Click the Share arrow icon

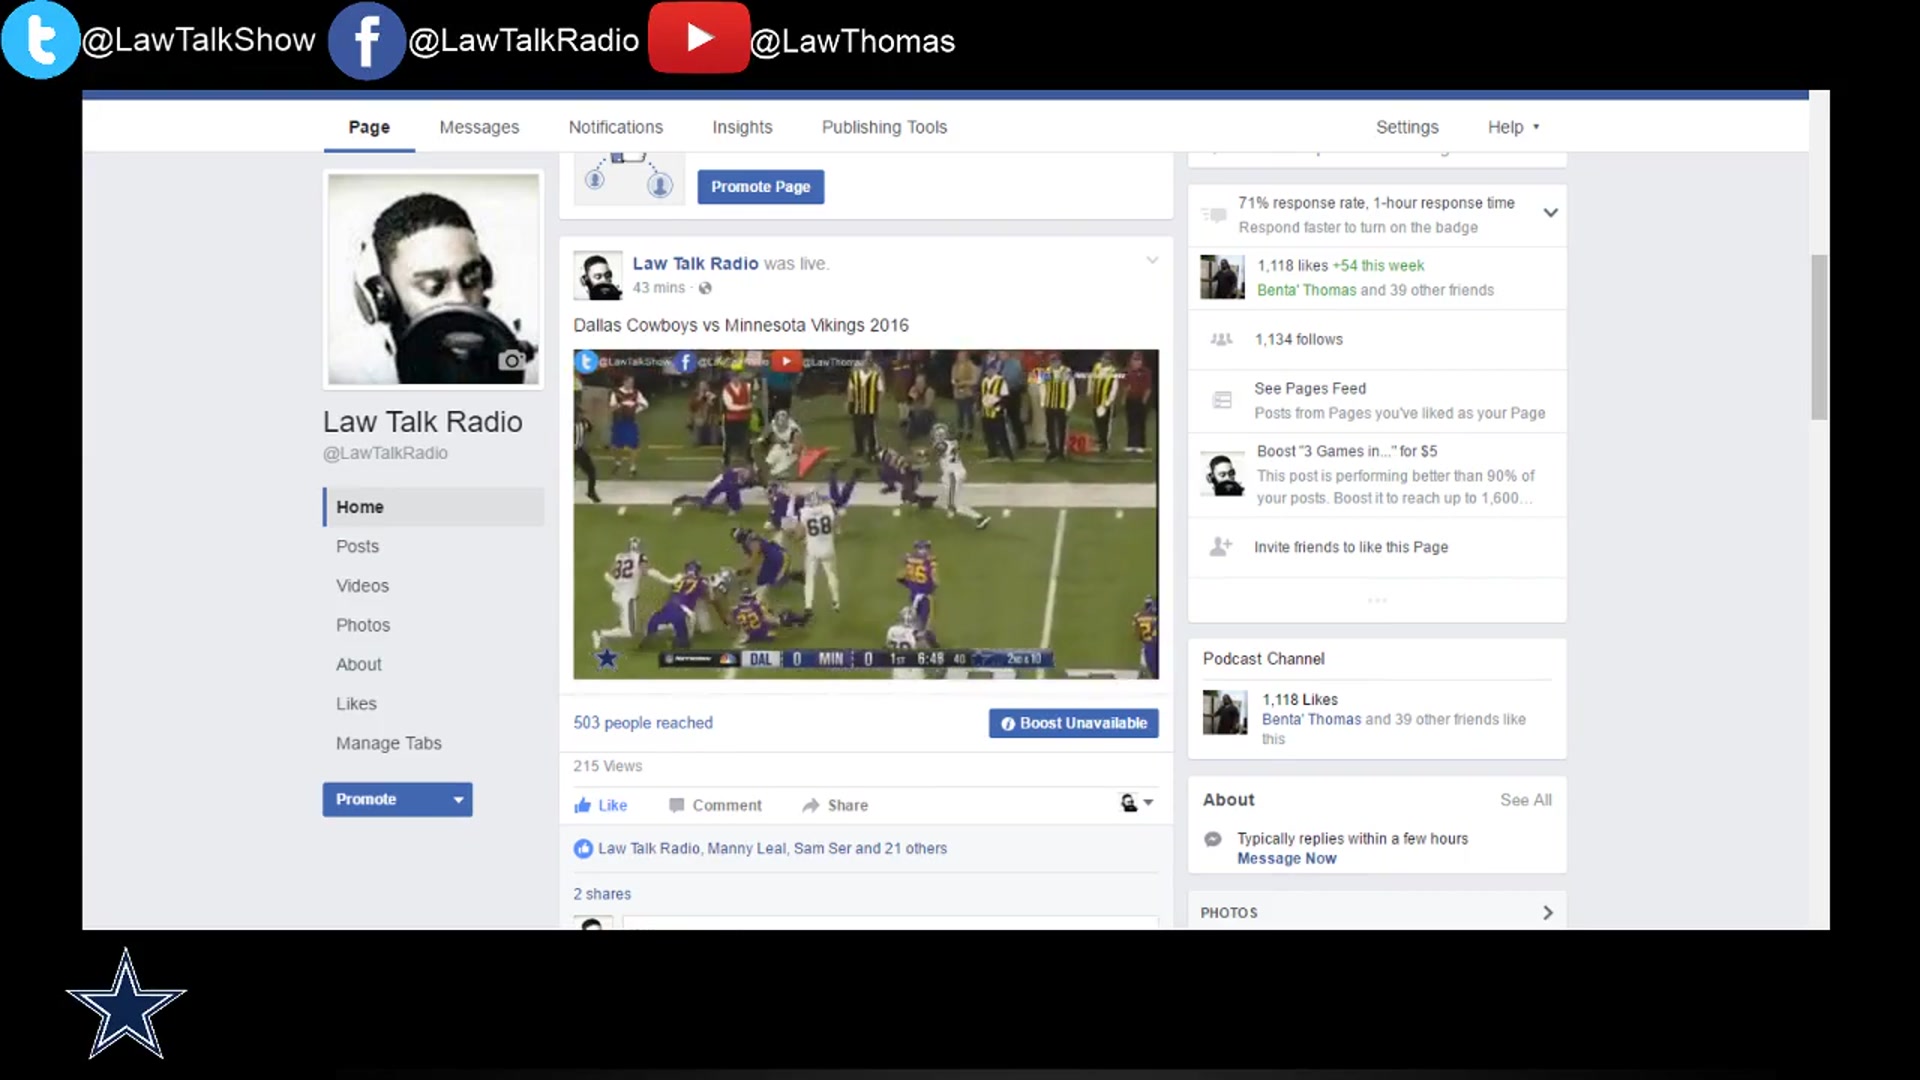click(811, 805)
